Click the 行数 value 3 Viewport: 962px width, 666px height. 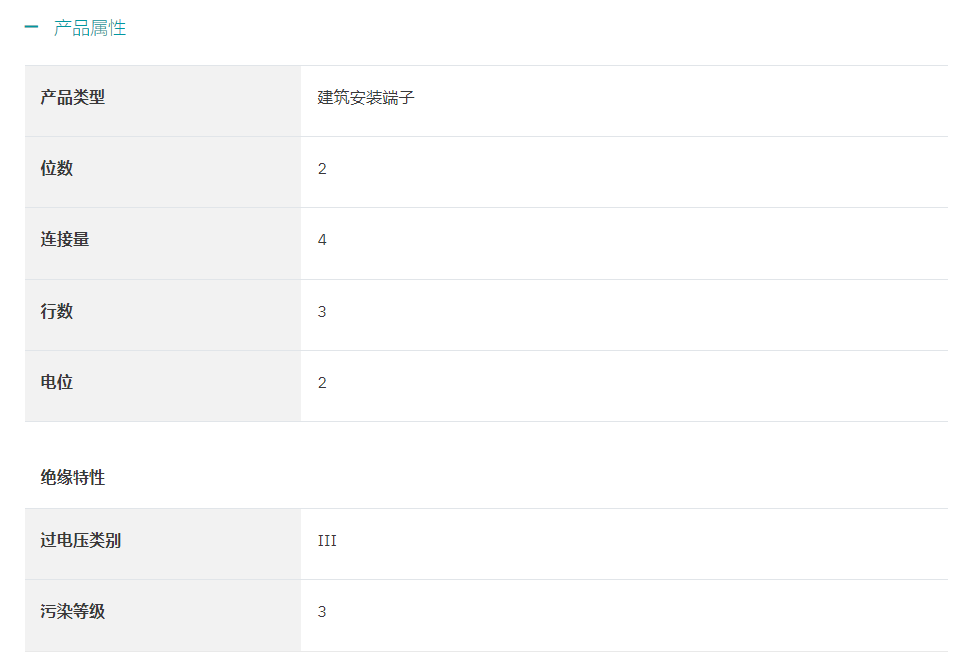pyautogui.click(x=322, y=312)
